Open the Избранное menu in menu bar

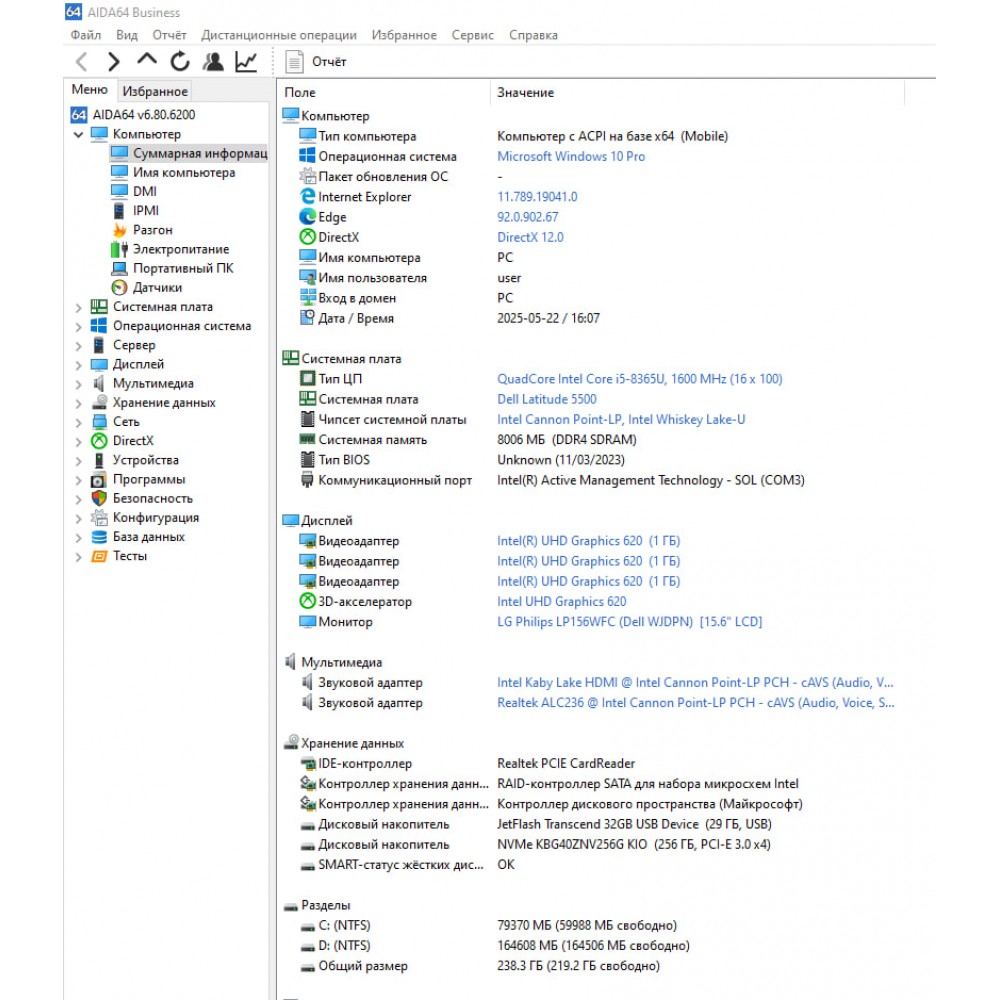[404, 35]
